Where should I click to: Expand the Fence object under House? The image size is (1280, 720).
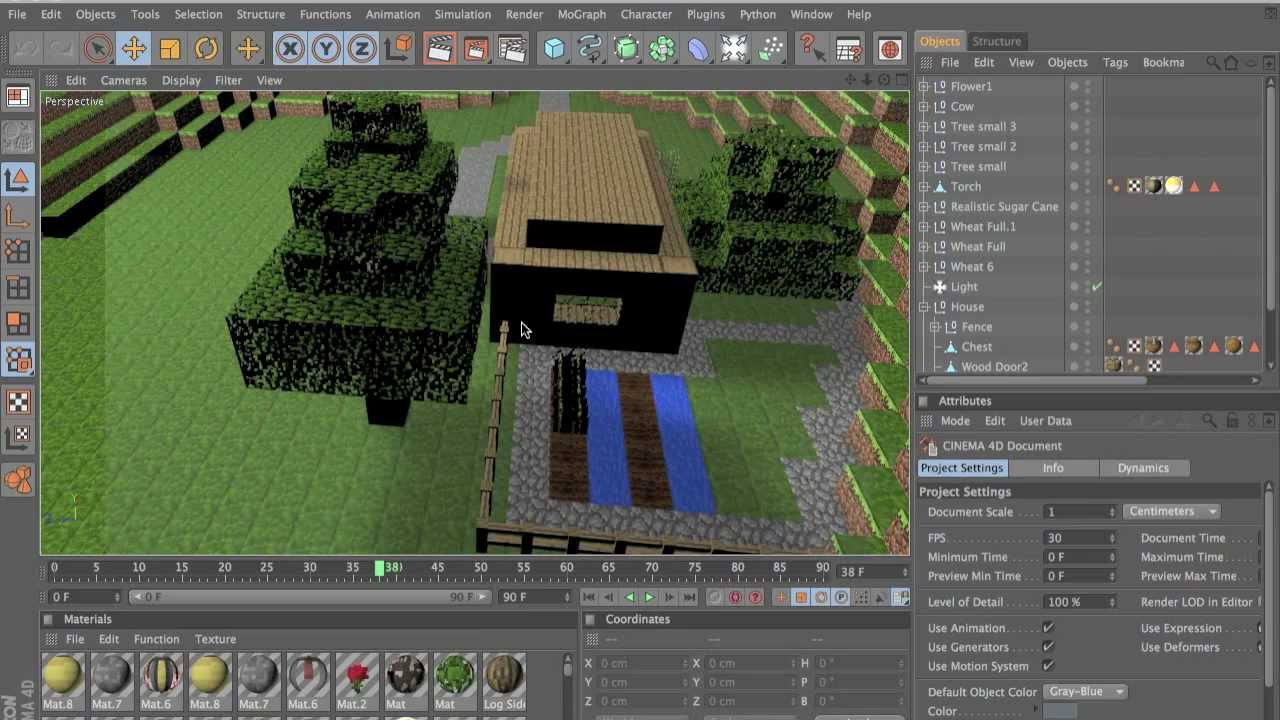point(935,327)
